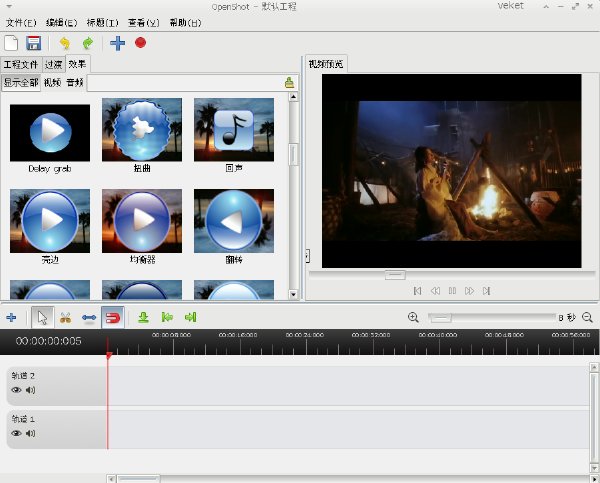
Task: Rewind the video preview
Action: 435,291
